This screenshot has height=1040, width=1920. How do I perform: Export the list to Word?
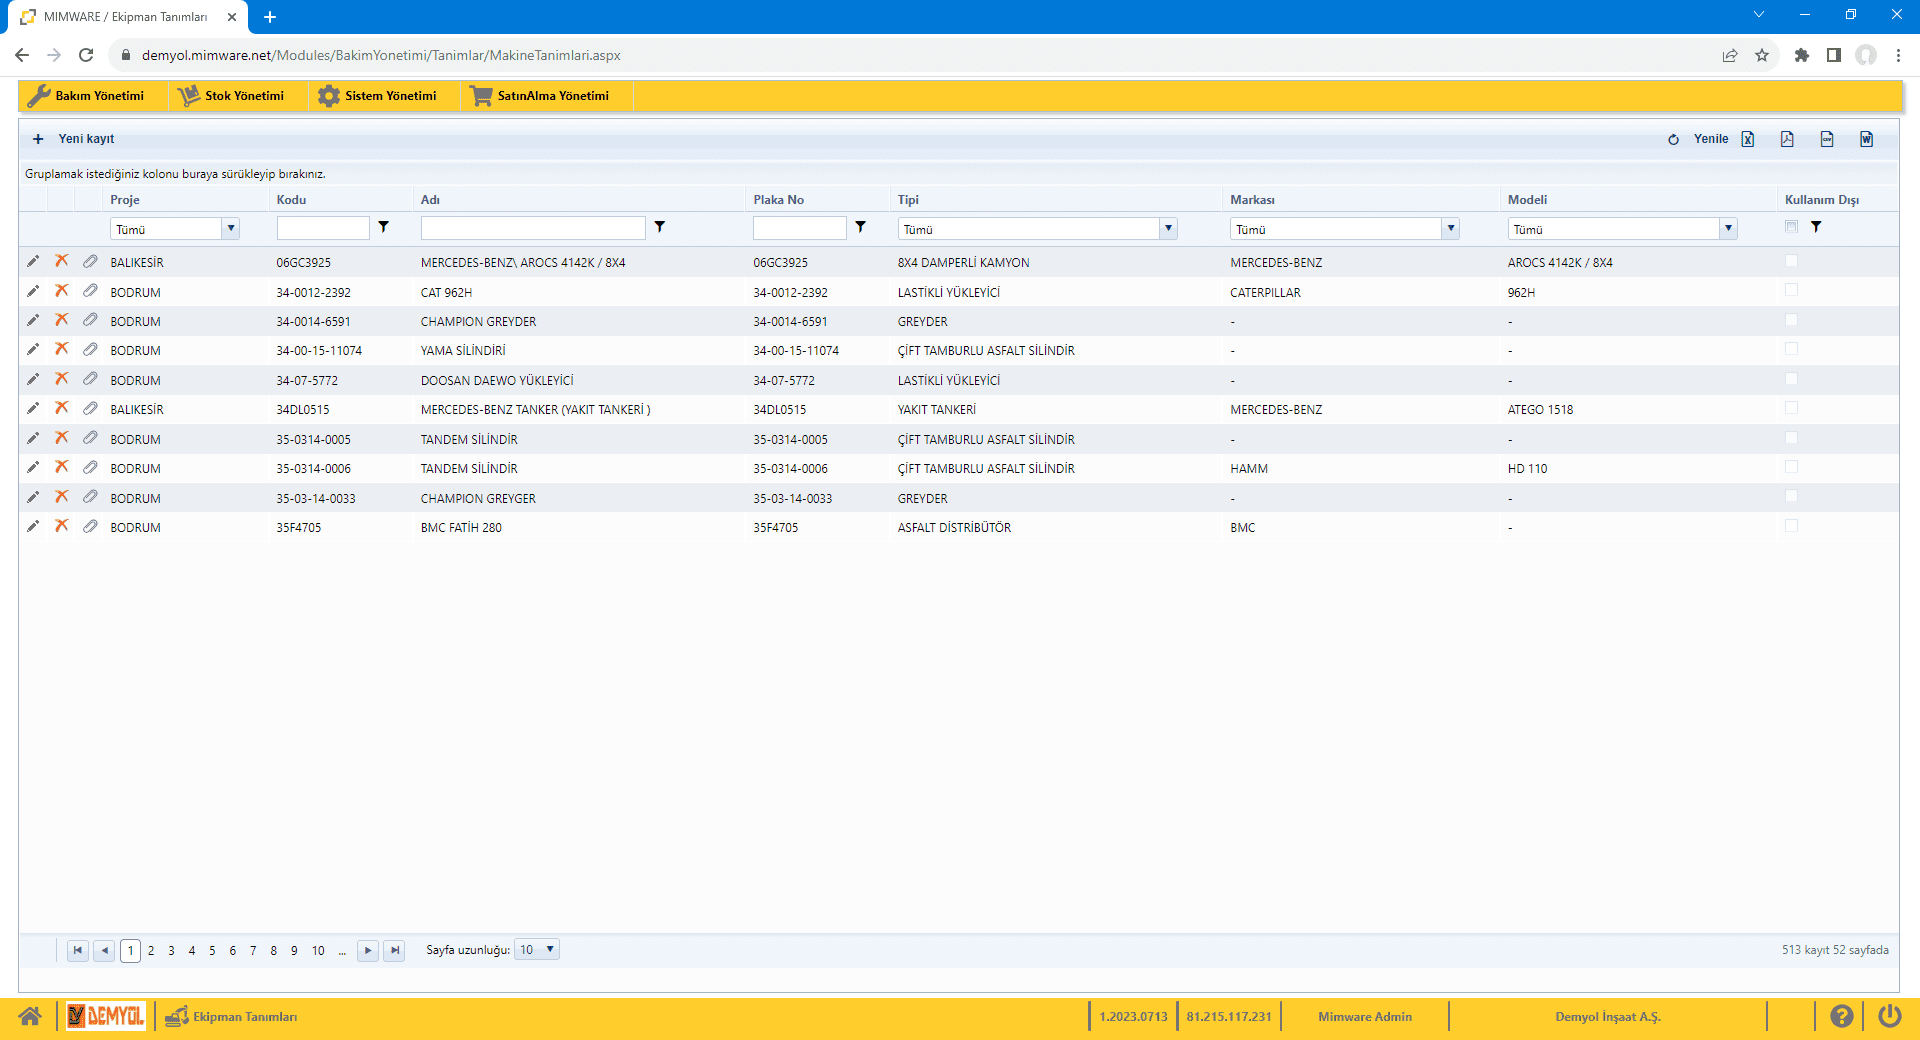coord(1866,139)
